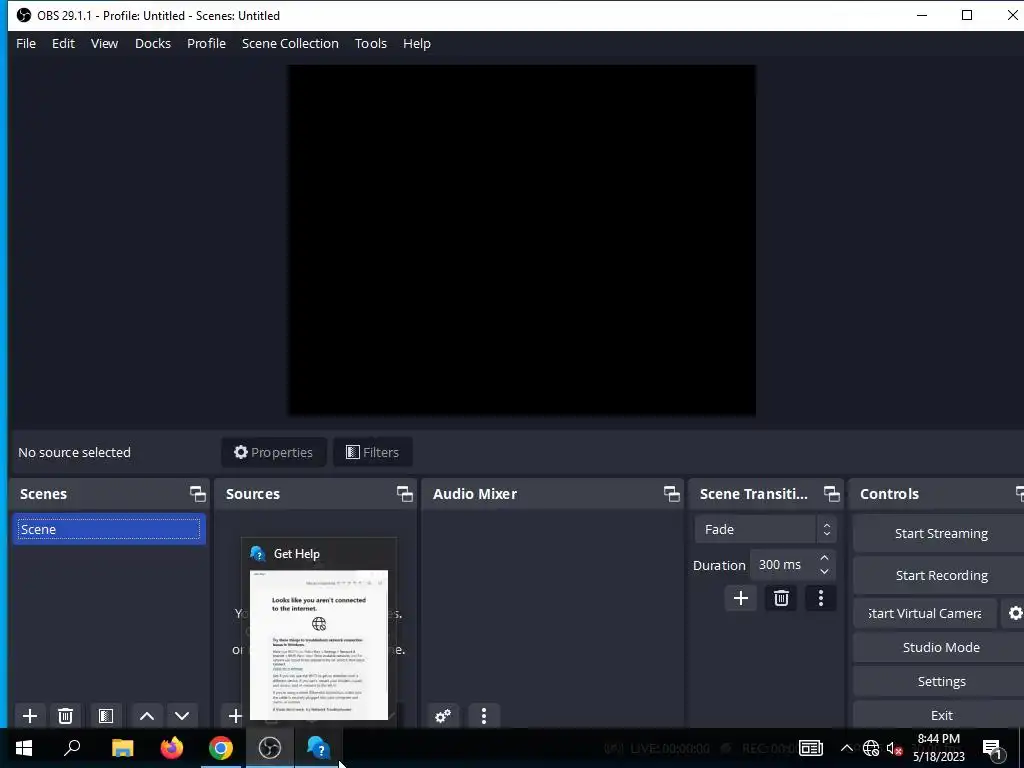The height and width of the screenshot is (768, 1024).
Task: Click the Filters button
Action: coord(372,453)
